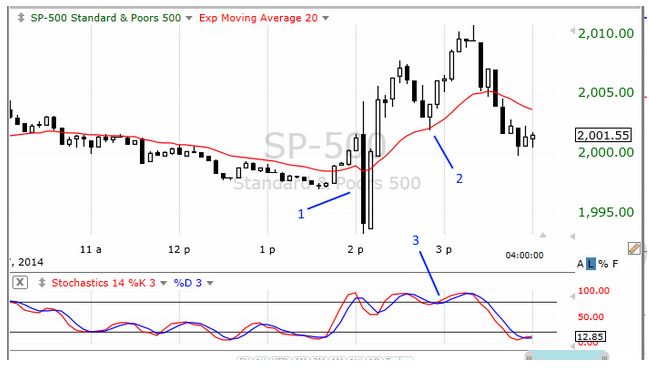This screenshot has width=649, height=371.
Task: Click the 2 p time axis label
Action: (356, 250)
